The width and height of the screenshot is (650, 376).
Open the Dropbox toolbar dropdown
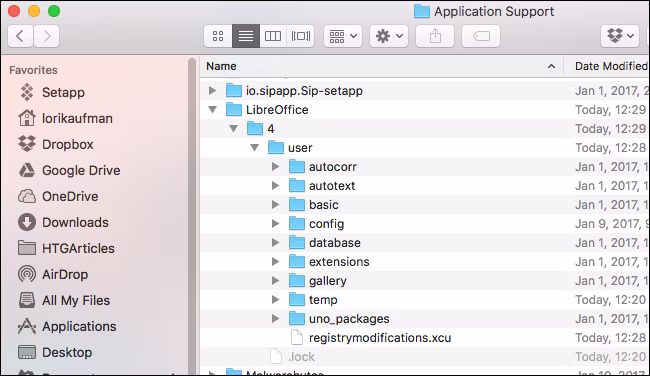pos(620,36)
